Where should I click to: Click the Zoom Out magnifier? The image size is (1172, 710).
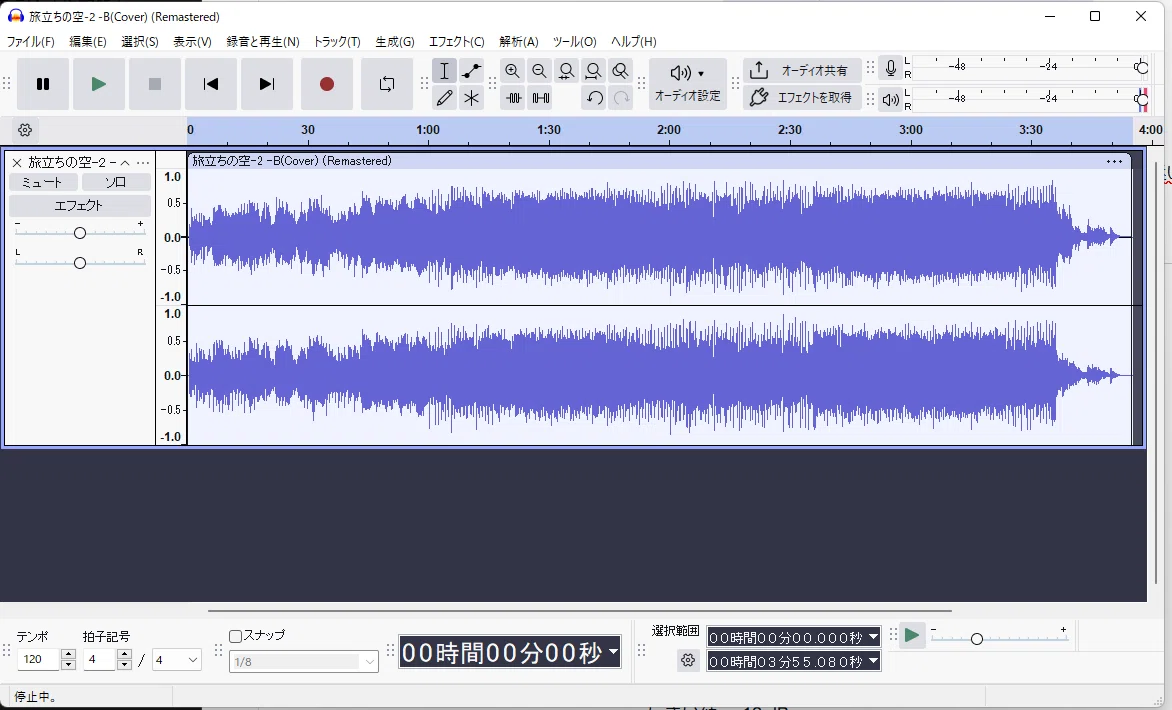[539, 71]
